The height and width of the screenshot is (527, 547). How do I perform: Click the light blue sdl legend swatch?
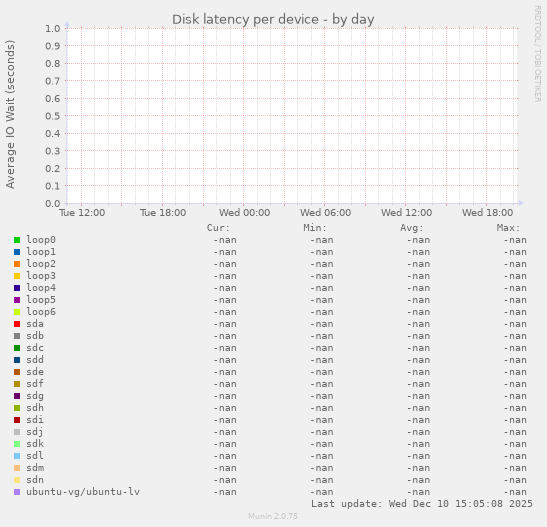coord(17,456)
